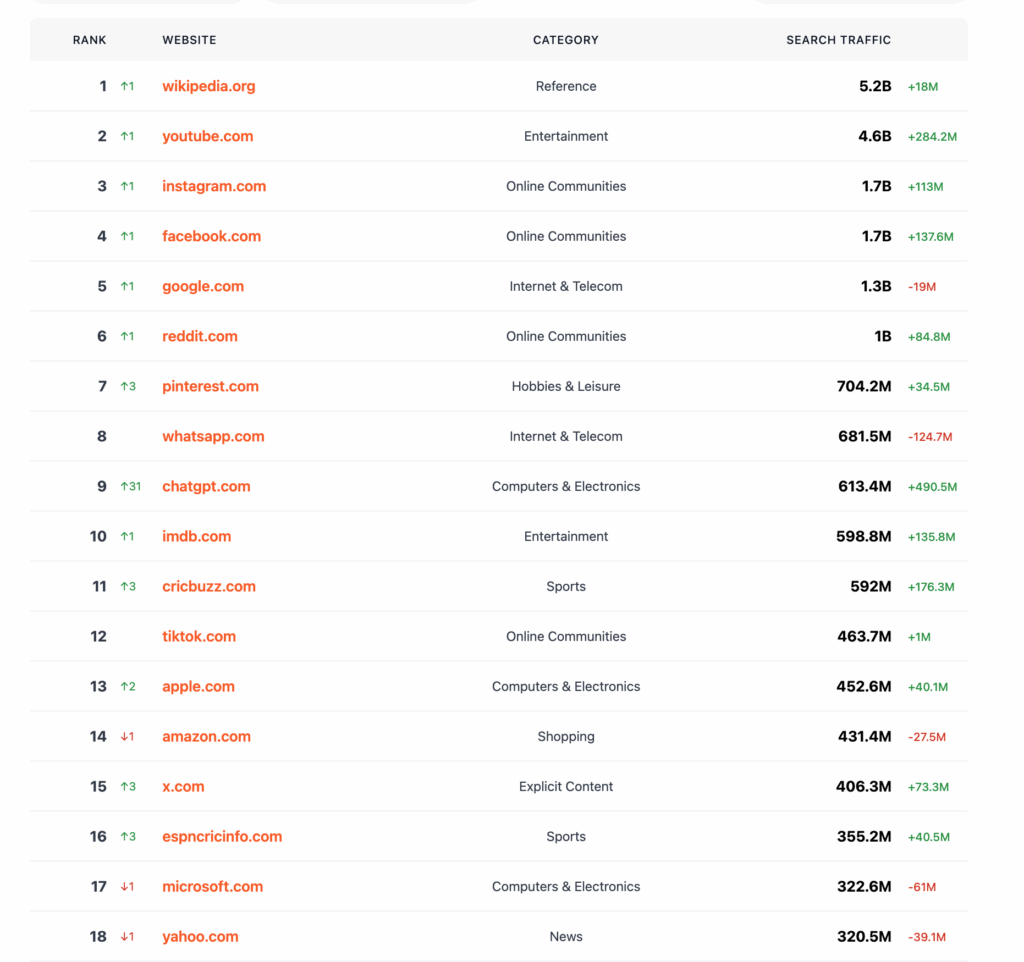Click the WEBSITE column header
The image size is (1024, 962).
(189, 40)
